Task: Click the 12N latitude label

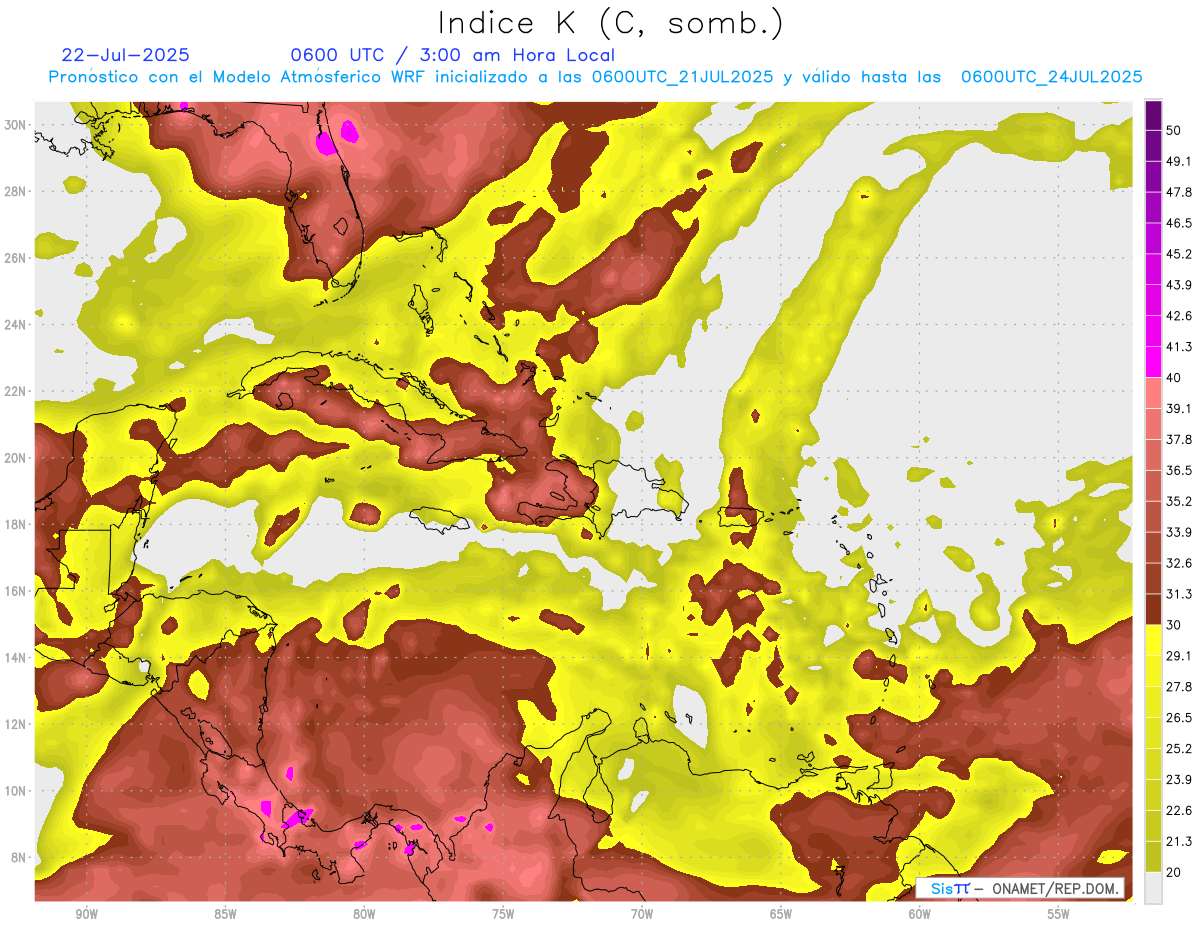Action: pos(16,724)
